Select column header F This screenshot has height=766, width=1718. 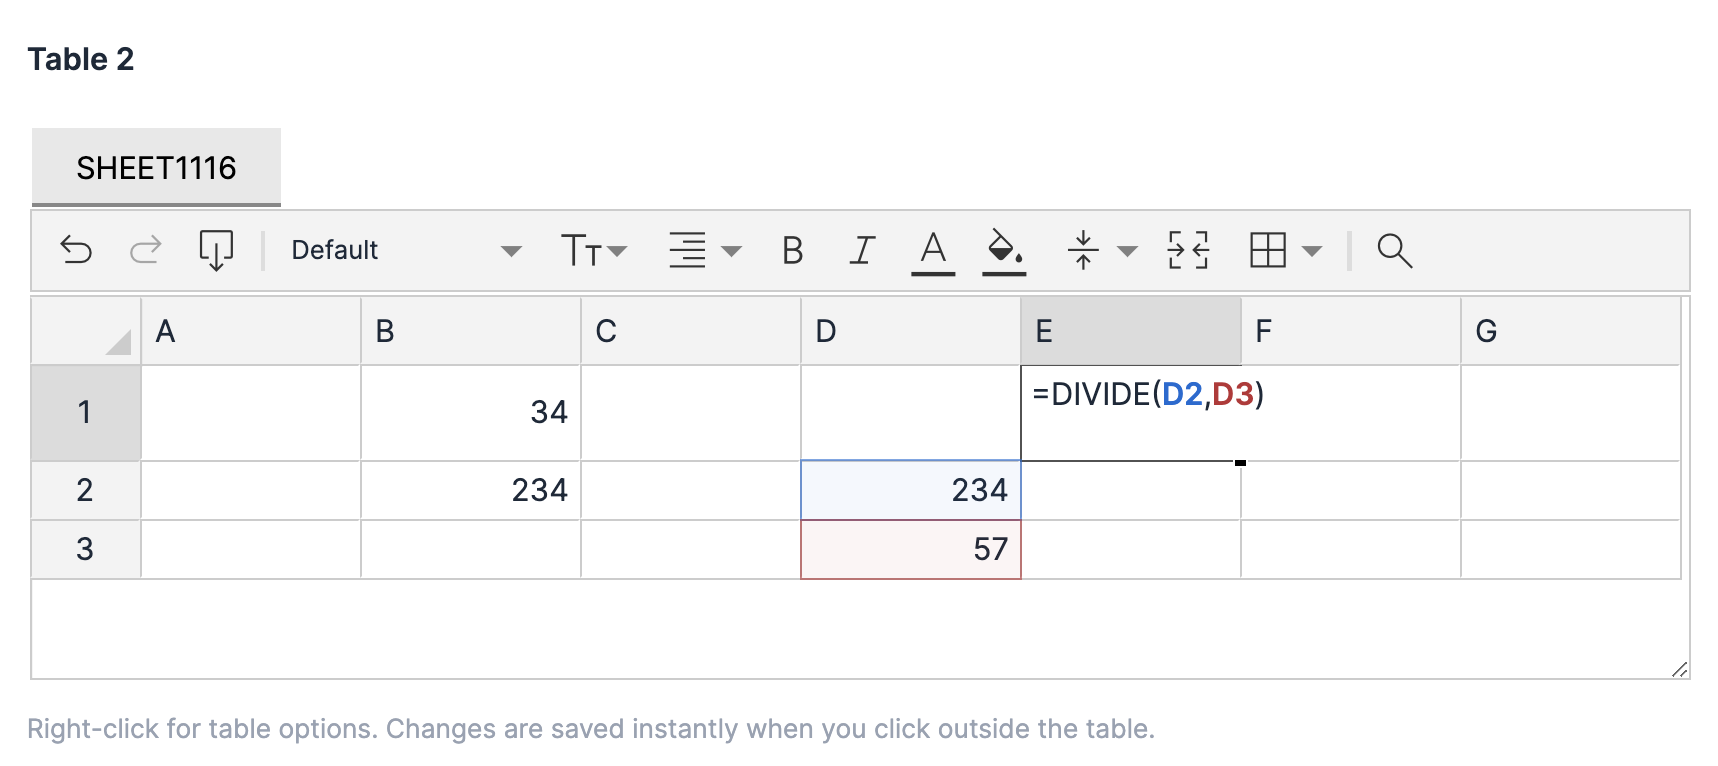pos(1350,331)
